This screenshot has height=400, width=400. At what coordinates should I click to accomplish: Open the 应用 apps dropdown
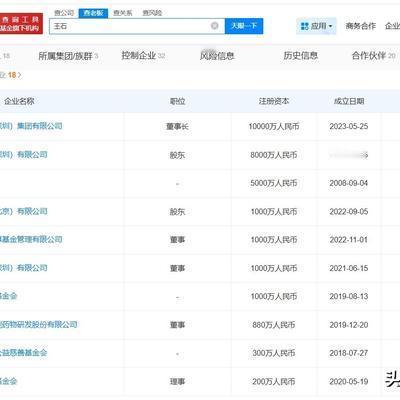(316, 26)
